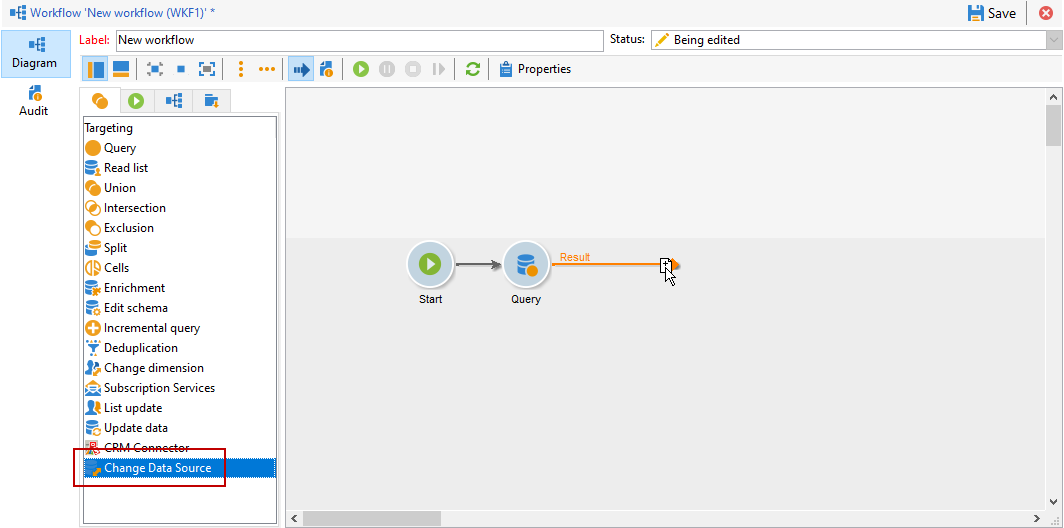The height and width of the screenshot is (528, 1064).
Task: Select the Edit schema activity
Action: pyautogui.click(x=180, y=308)
